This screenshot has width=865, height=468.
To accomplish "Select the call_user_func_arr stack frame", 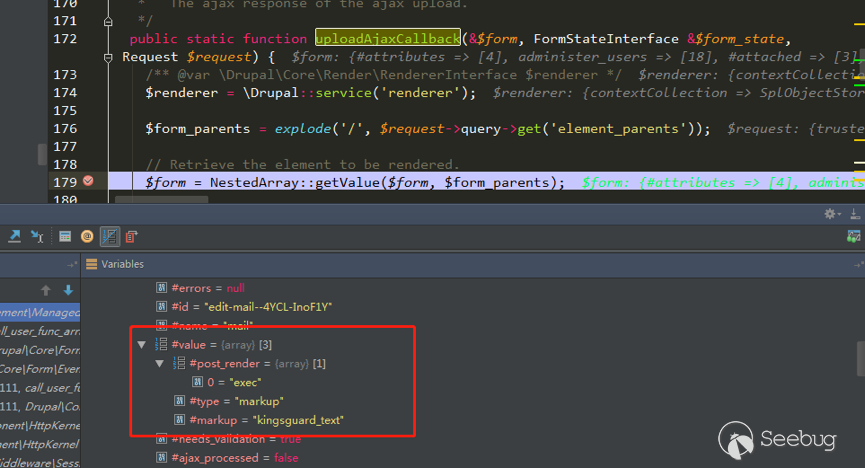I will point(40,331).
